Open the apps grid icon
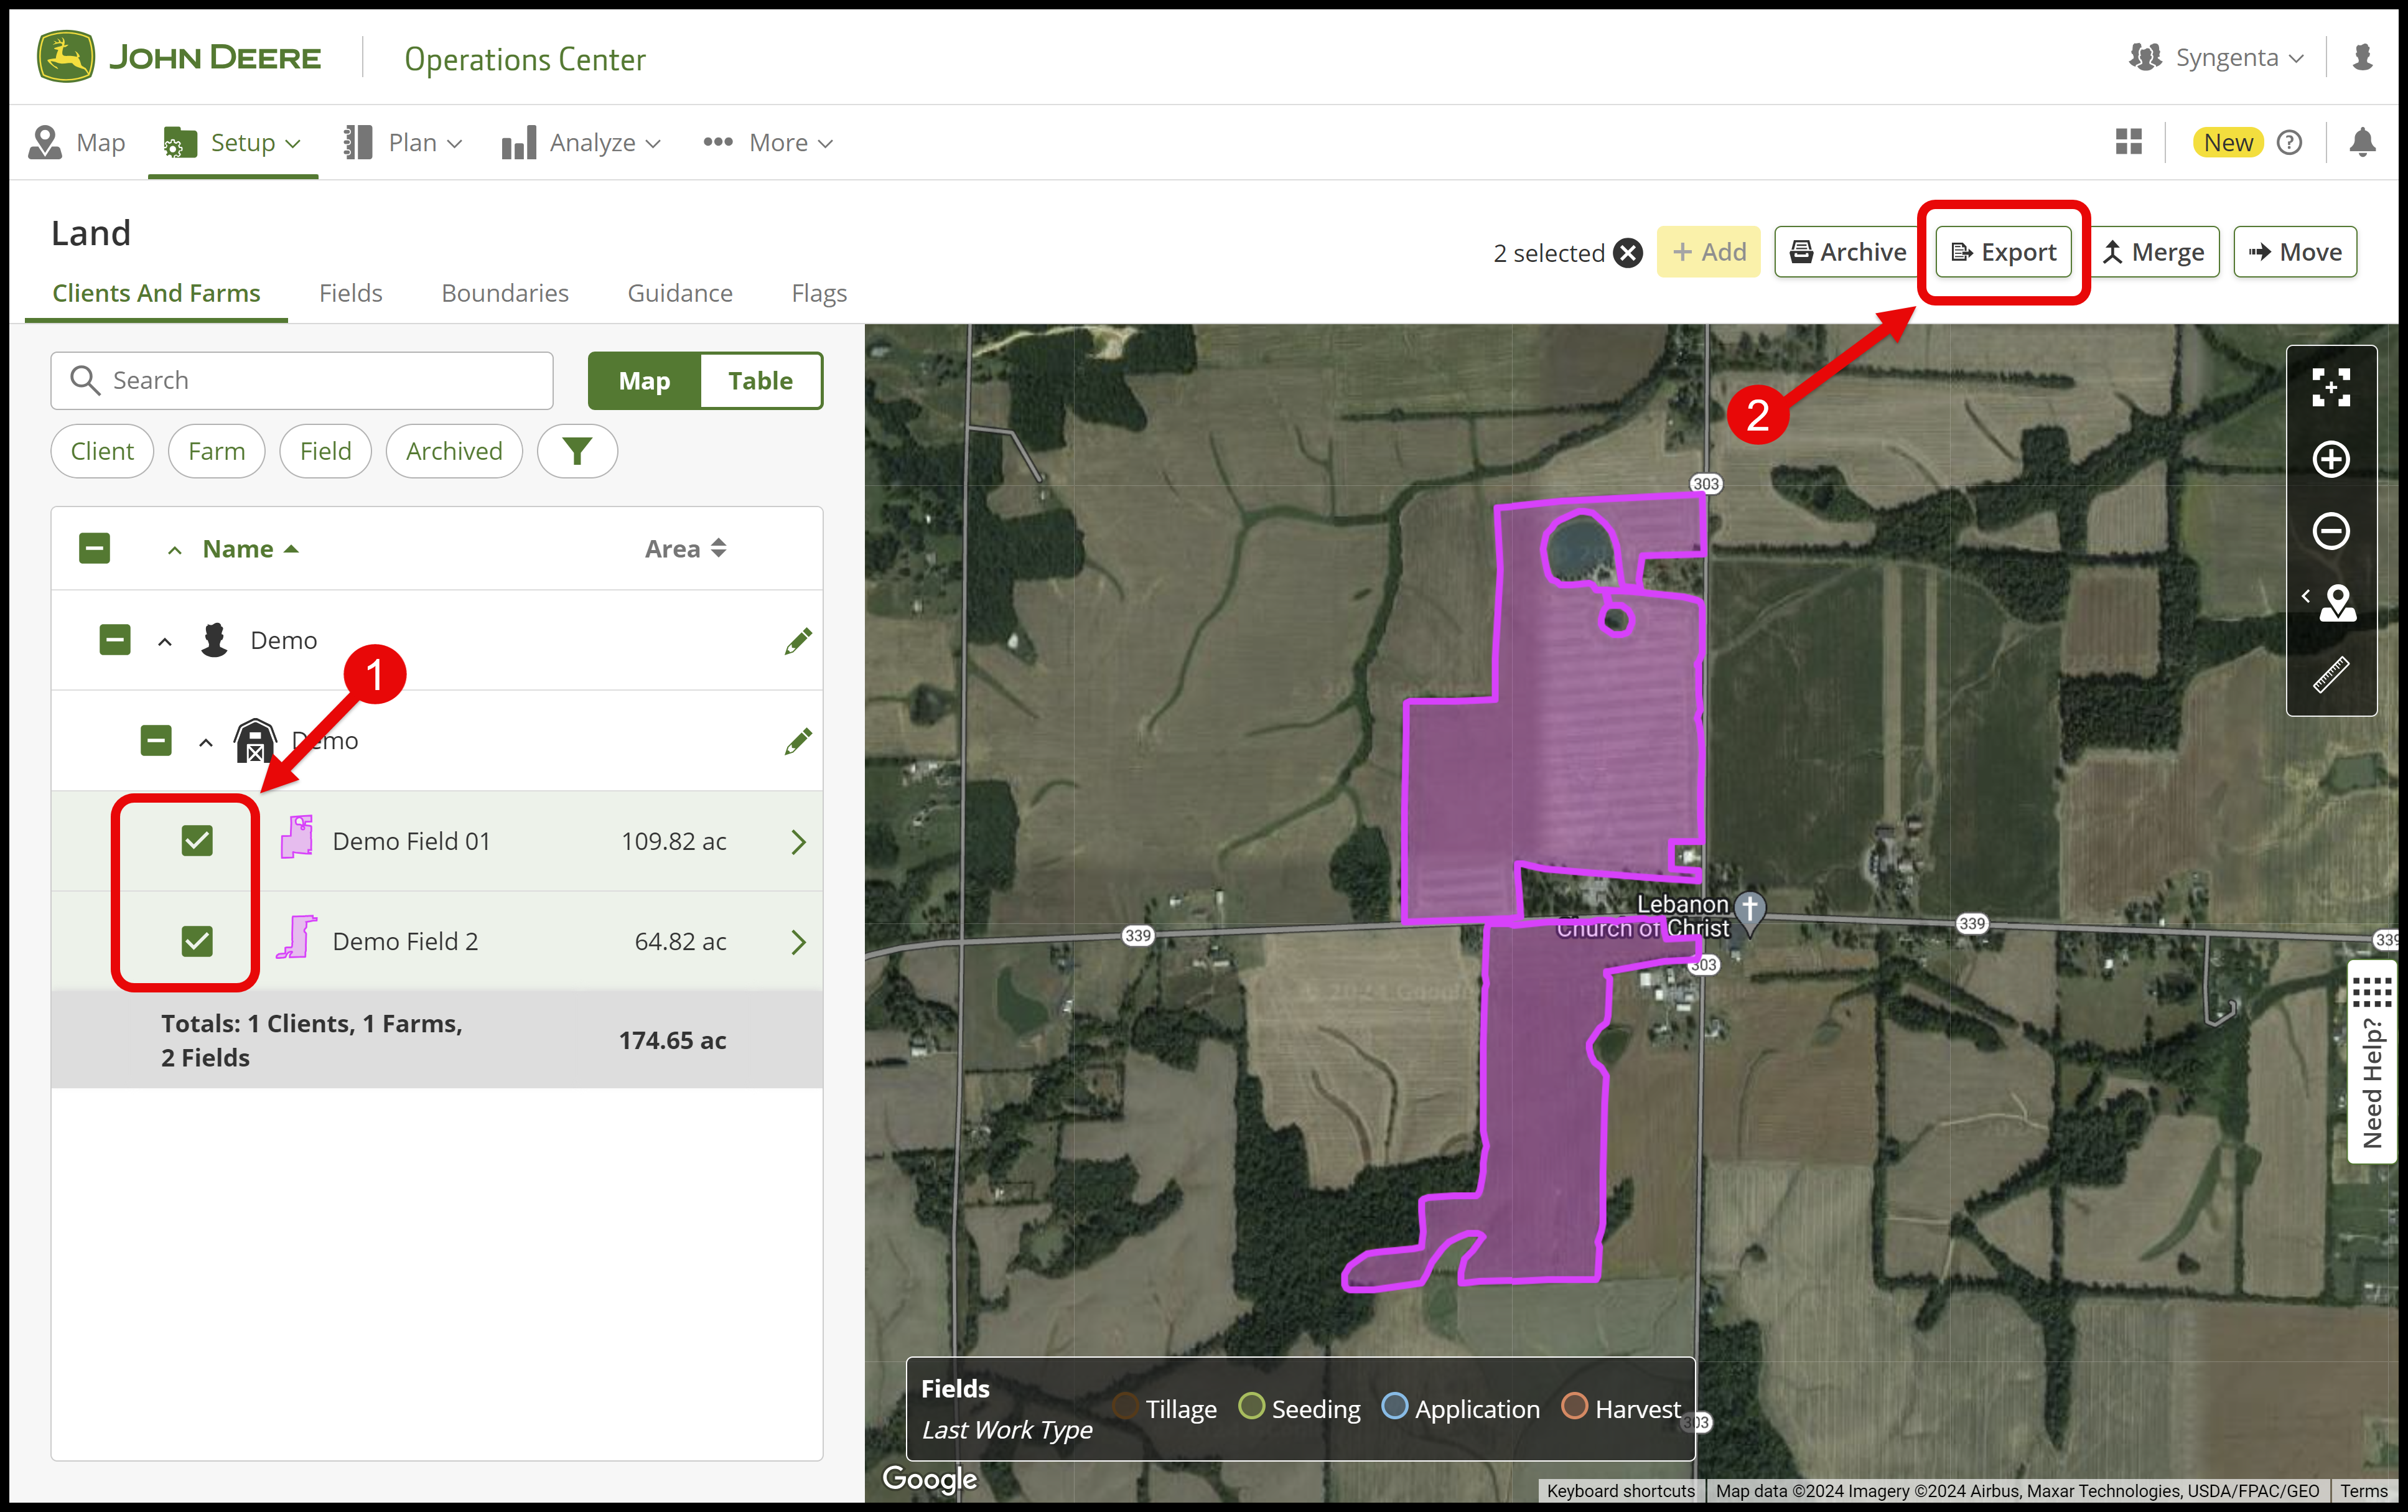 [2128, 142]
